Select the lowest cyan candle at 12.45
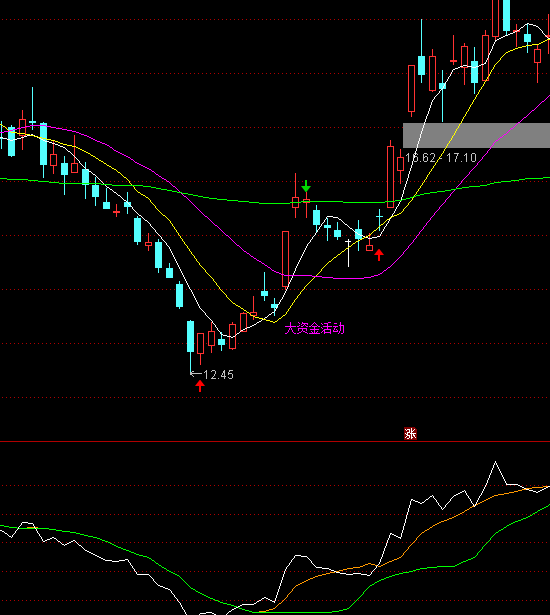The width and height of the screenshot is (550, 615). pos(191,337)
